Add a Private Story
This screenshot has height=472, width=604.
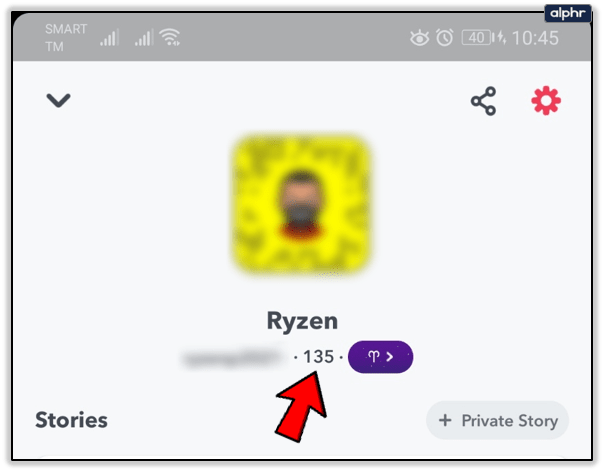[497, 420]
